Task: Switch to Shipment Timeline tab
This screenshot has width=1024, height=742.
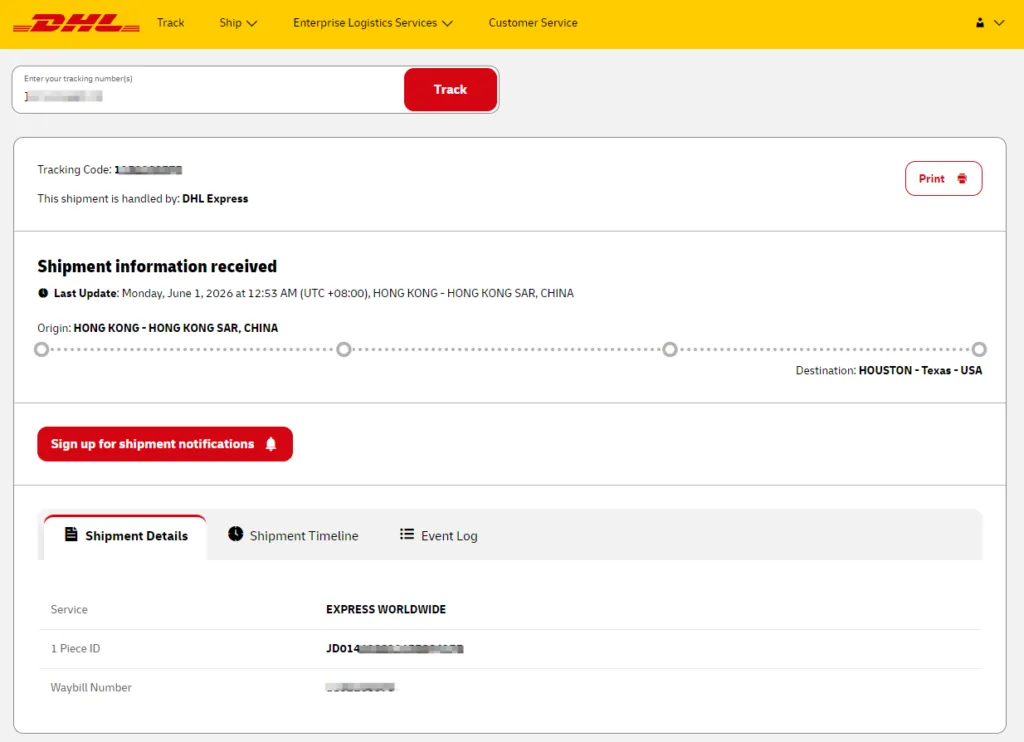Action: click(x=293, y=536)
